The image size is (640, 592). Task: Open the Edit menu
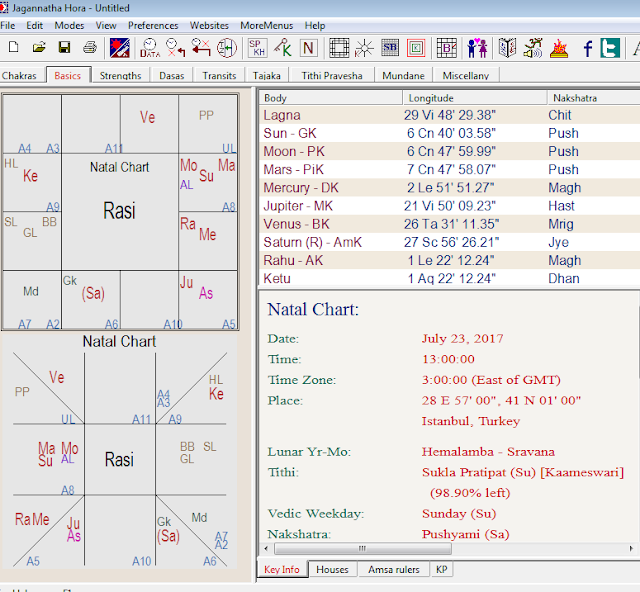[x=35, y=25]
